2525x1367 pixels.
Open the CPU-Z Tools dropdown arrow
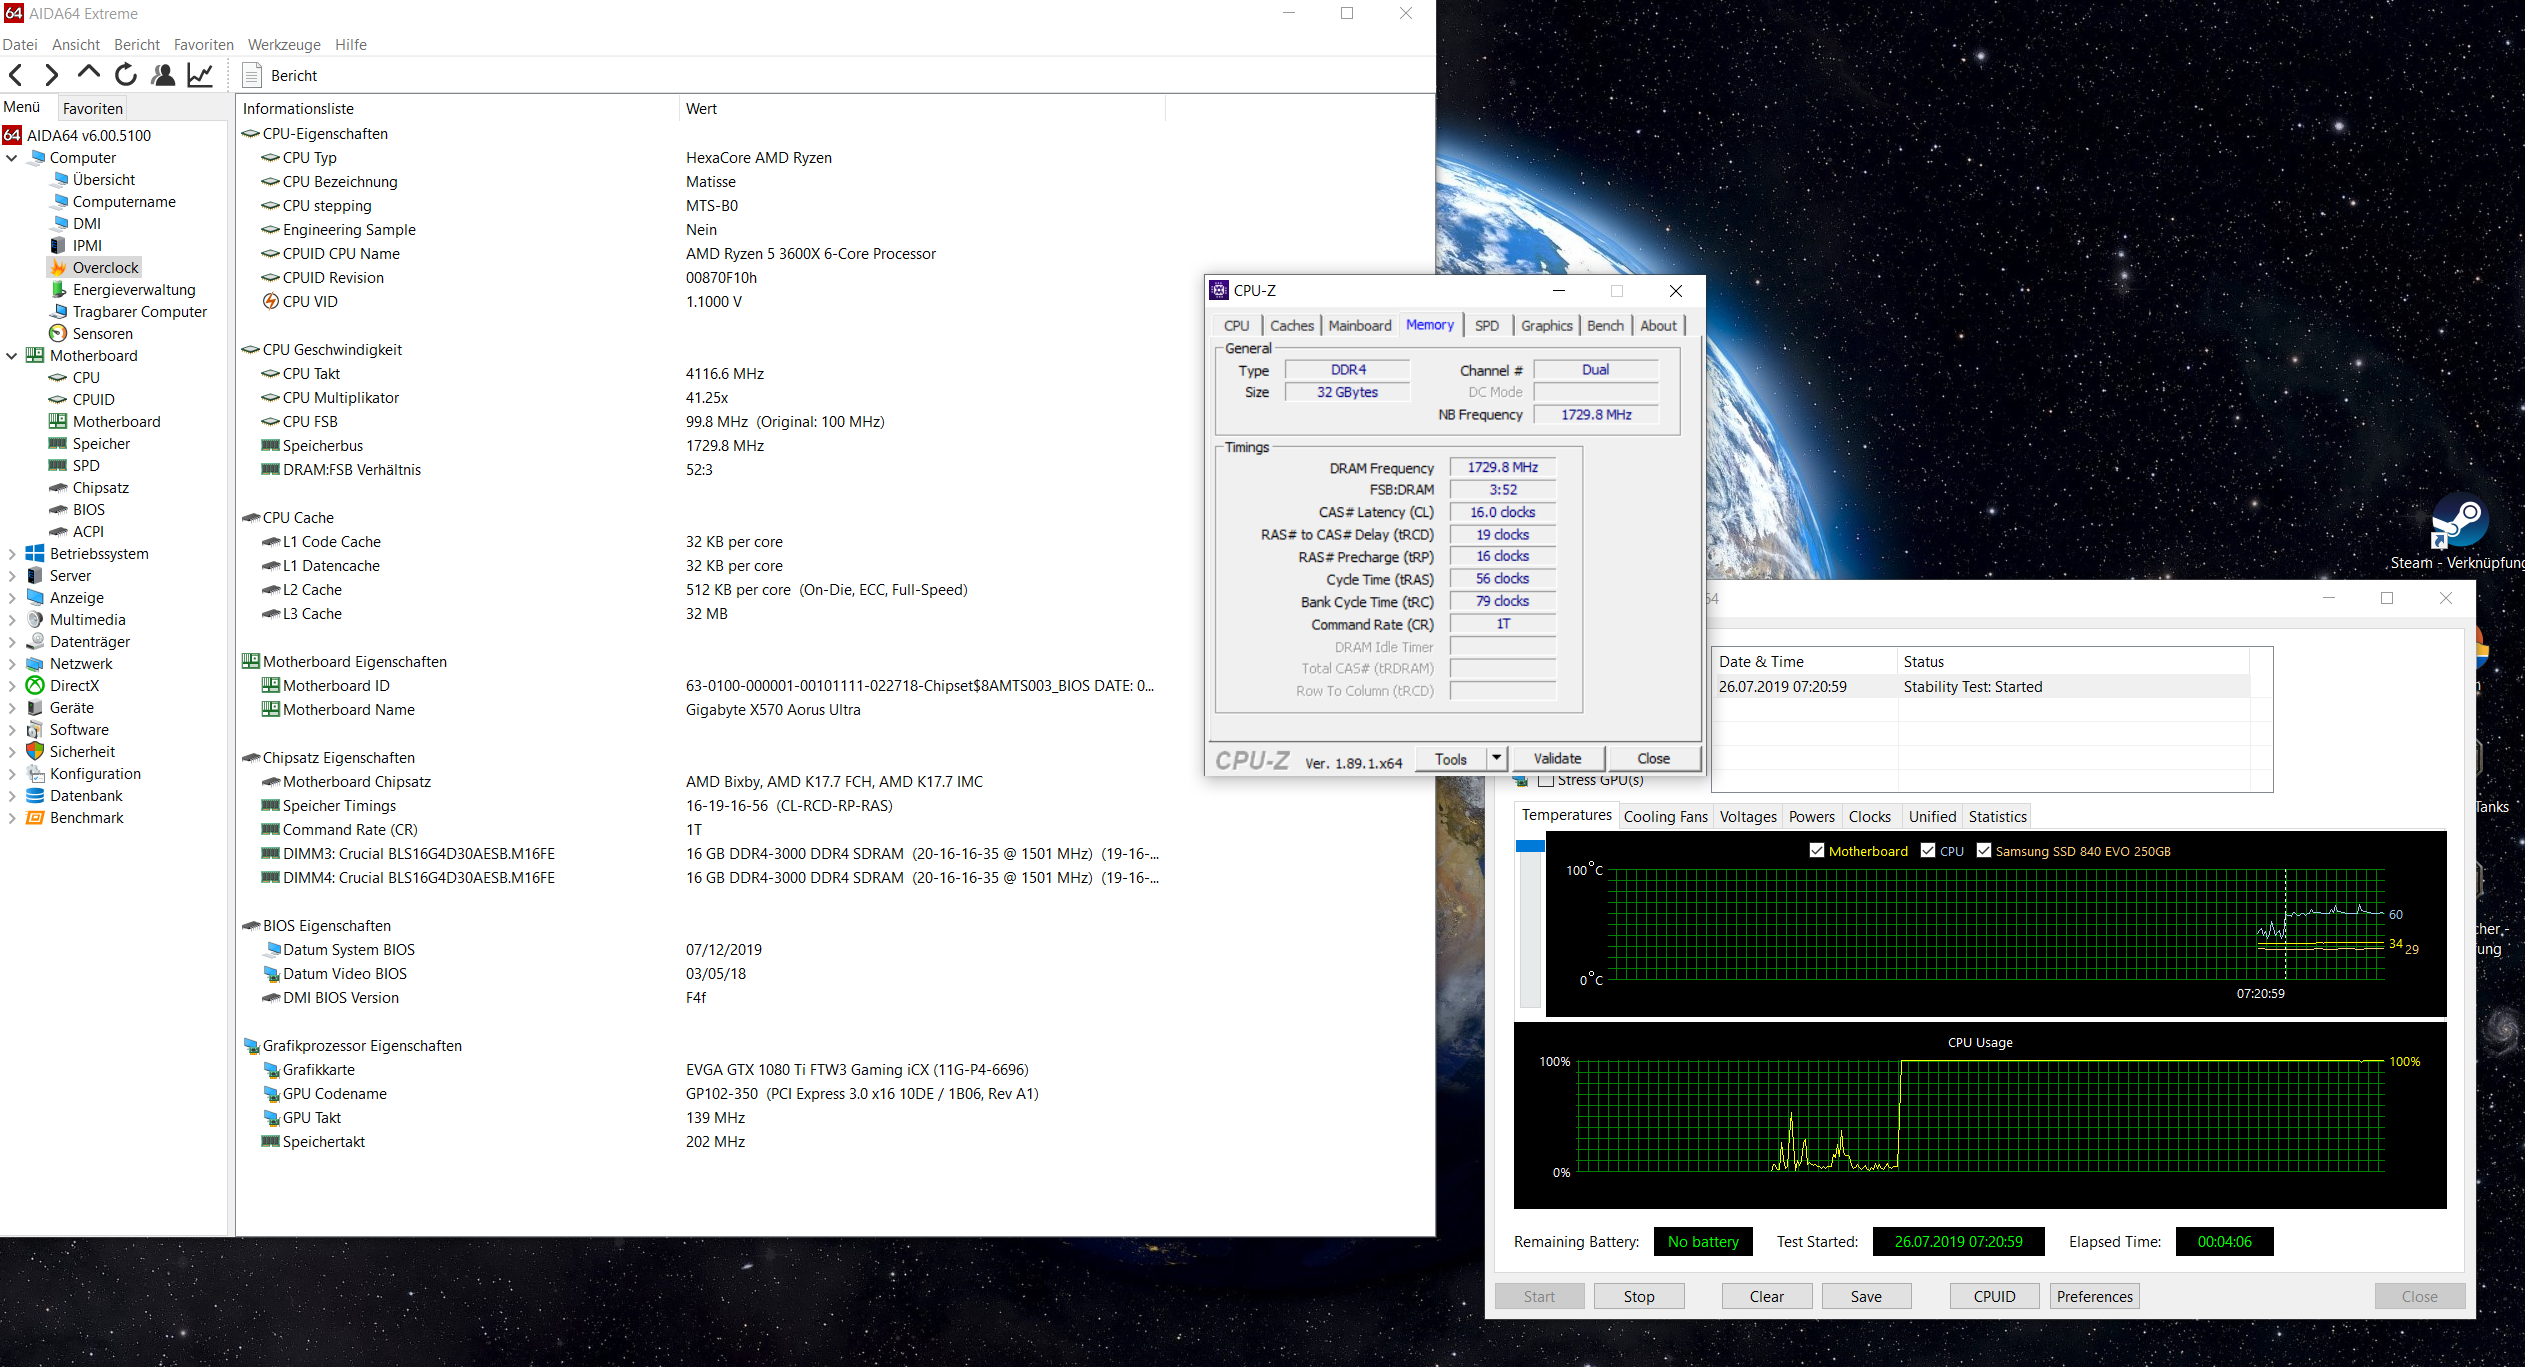click(1496, 758)
